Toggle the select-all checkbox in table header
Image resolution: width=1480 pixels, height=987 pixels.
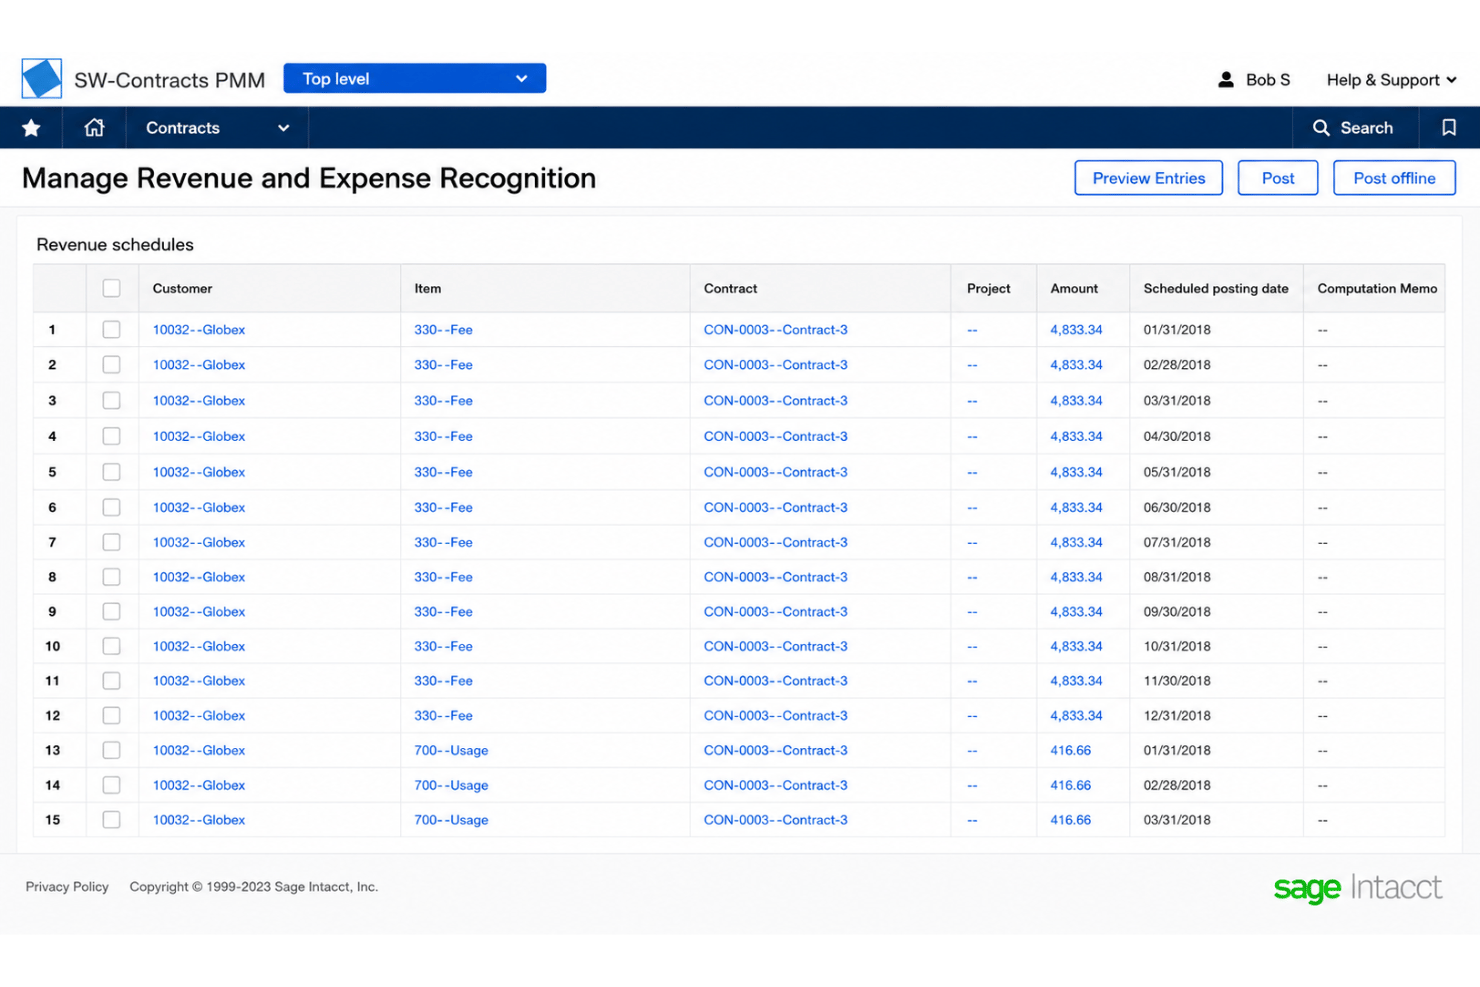[111, 288]
